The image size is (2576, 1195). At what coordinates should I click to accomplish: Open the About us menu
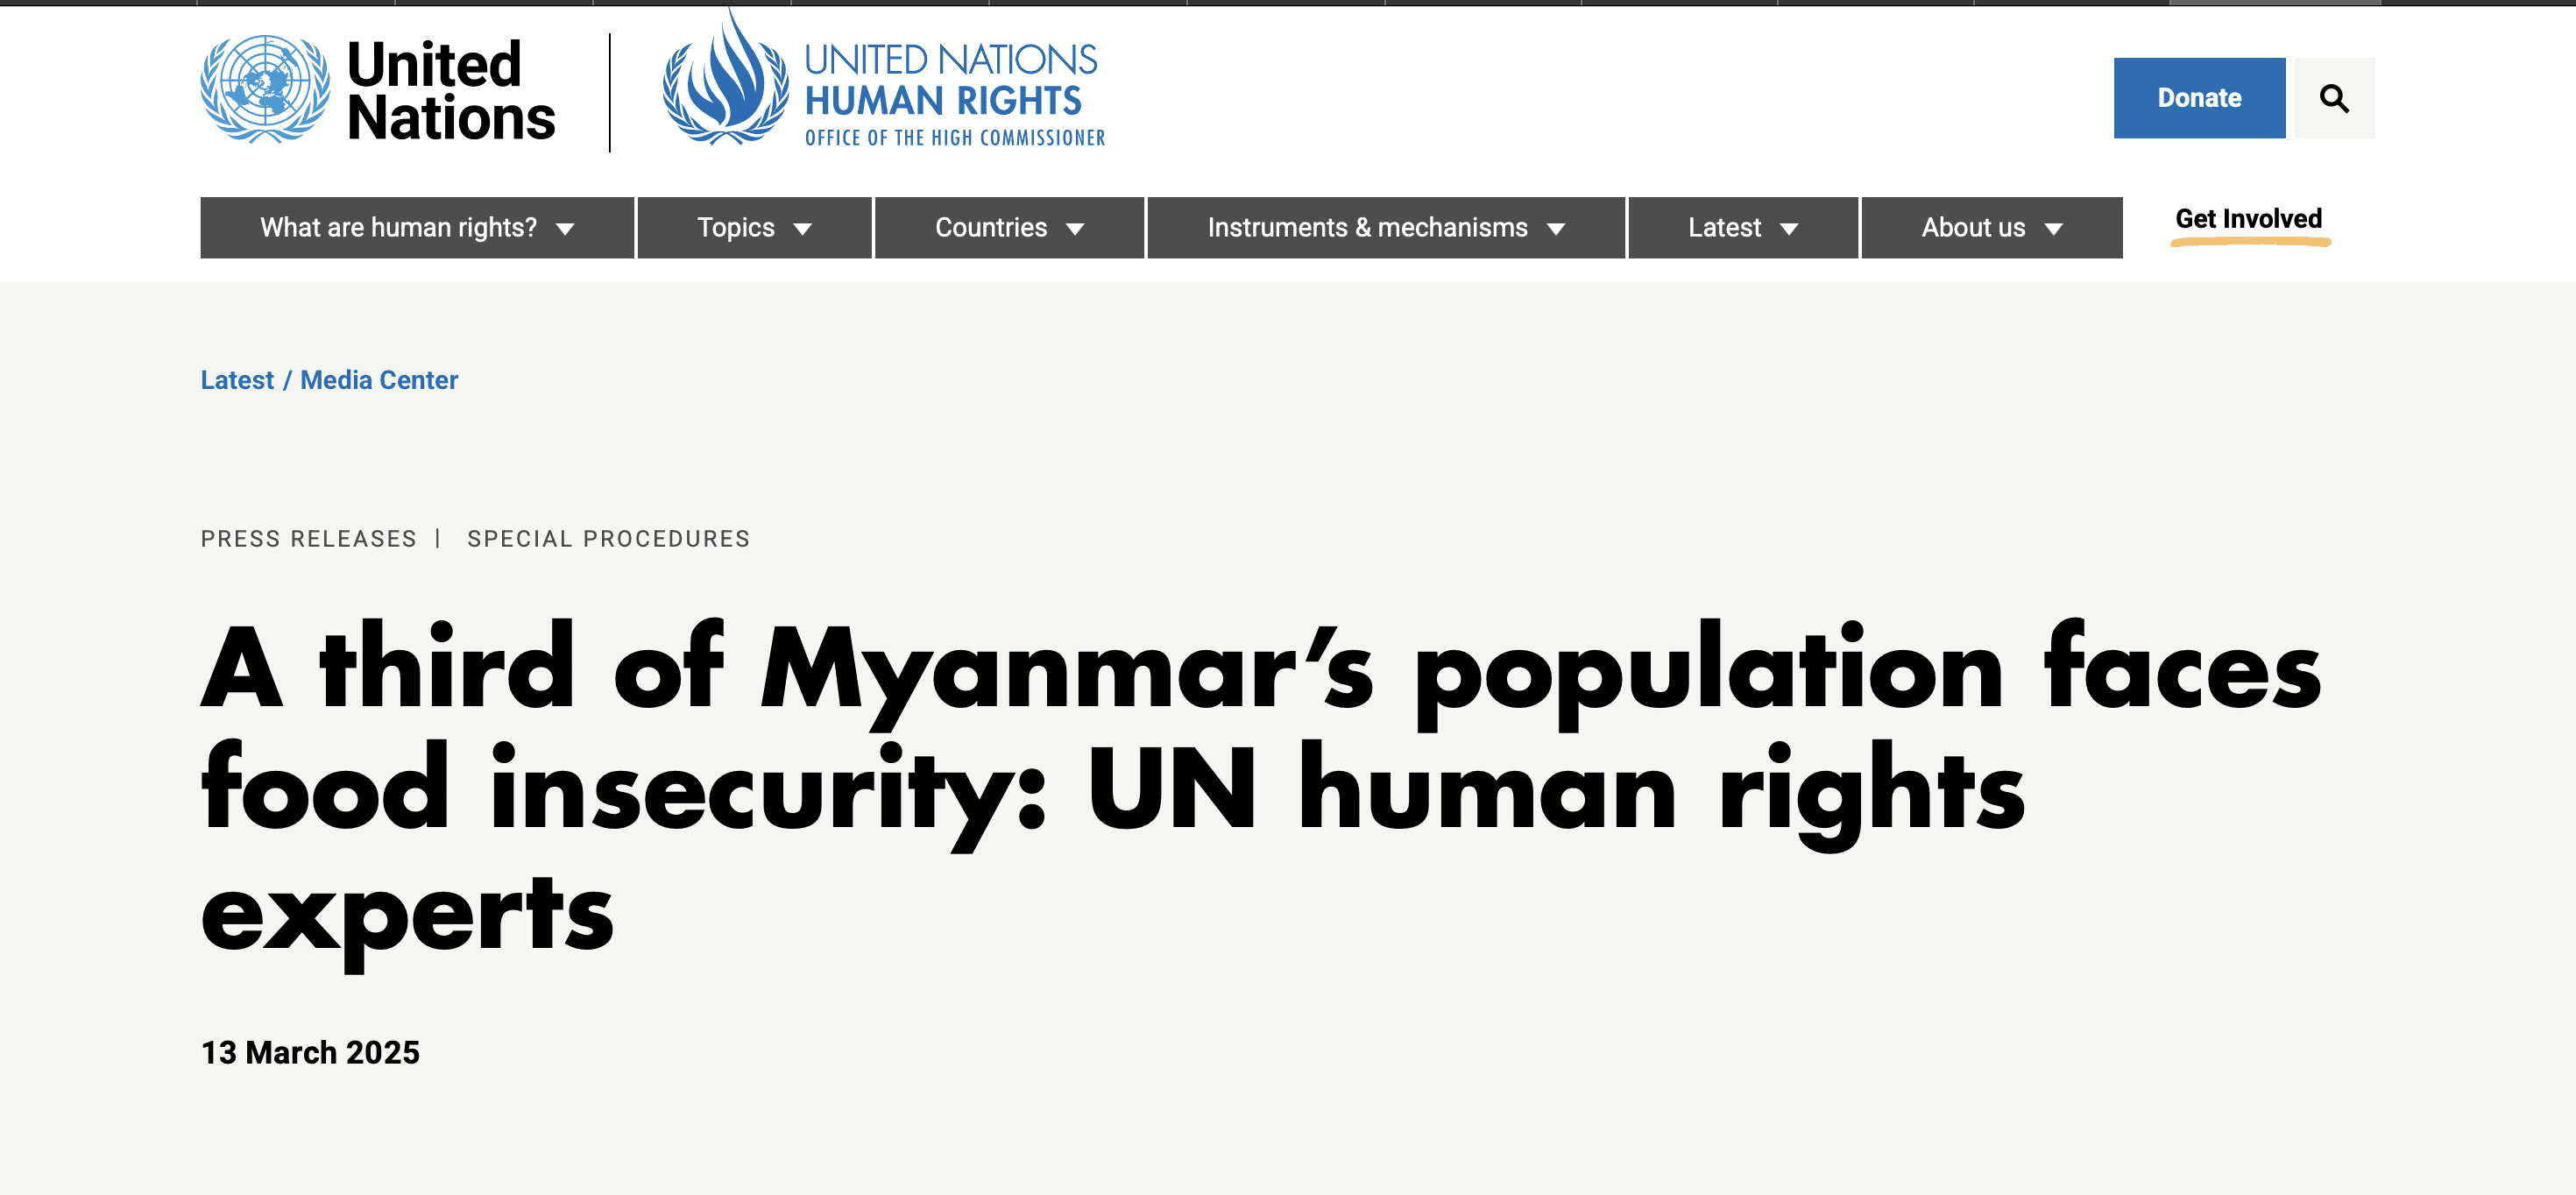click(1992, 228)
